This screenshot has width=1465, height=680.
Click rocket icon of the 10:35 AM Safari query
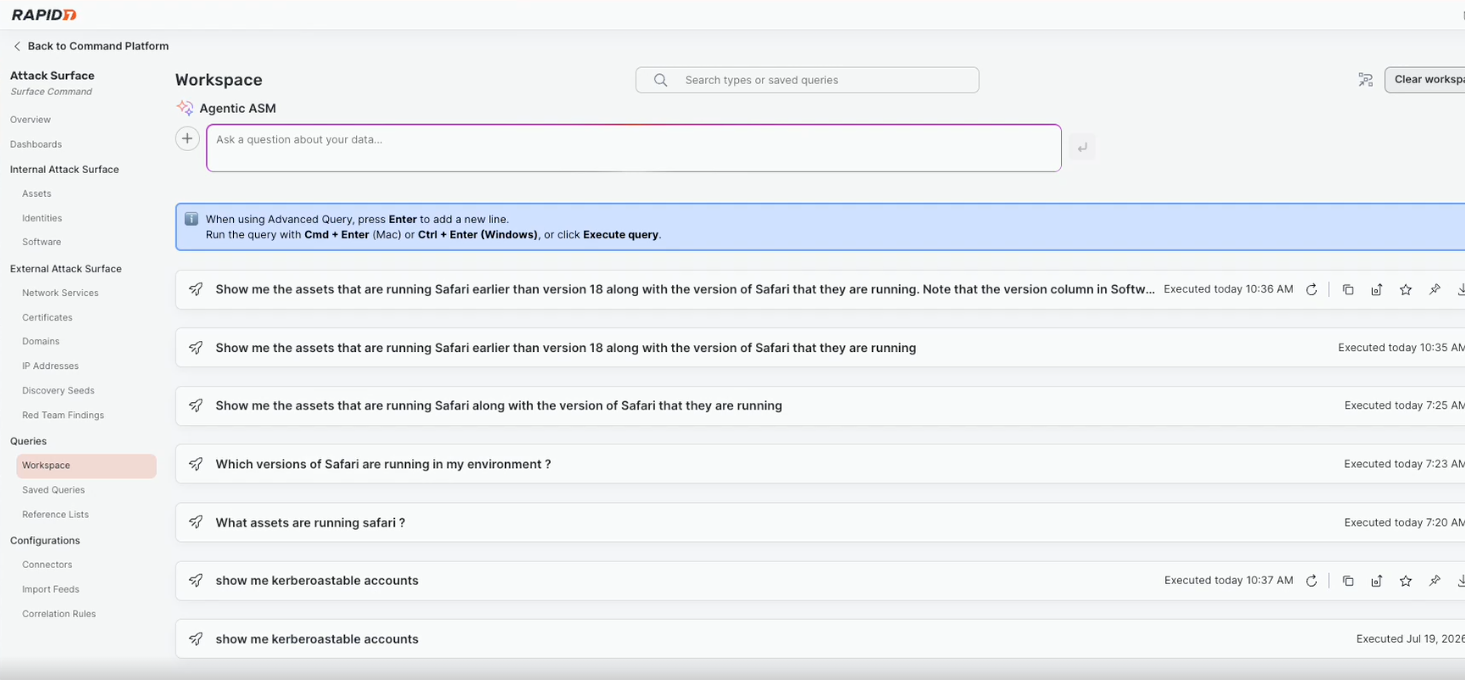tap(196, 348)
